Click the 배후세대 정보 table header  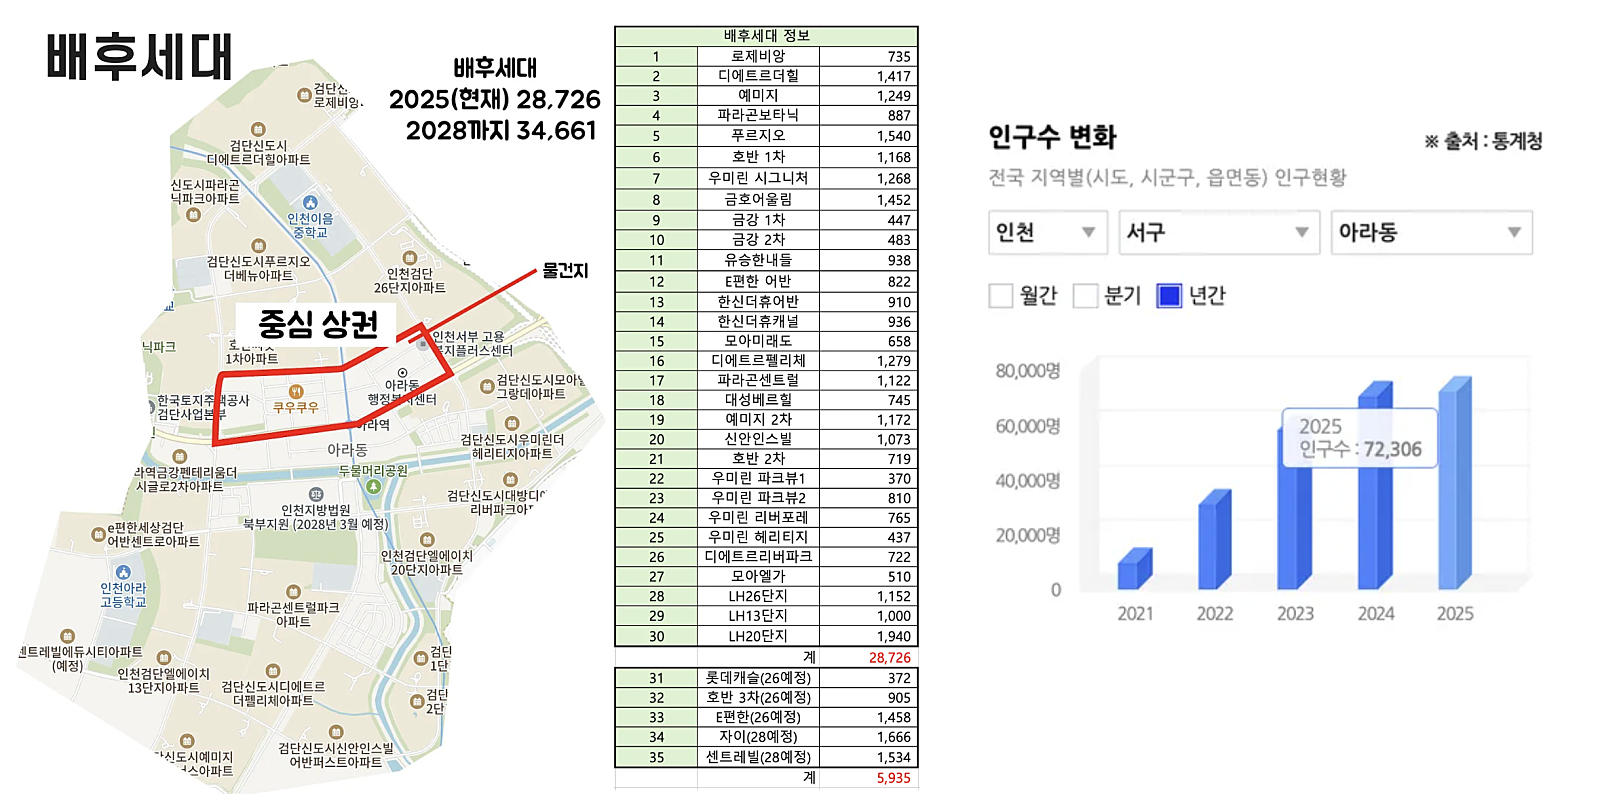pos(766,36)
